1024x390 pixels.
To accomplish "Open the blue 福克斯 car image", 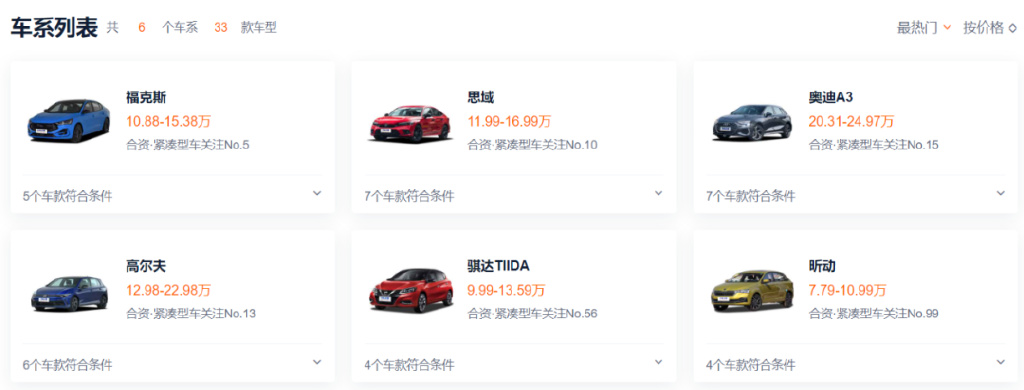I will 68,121.
